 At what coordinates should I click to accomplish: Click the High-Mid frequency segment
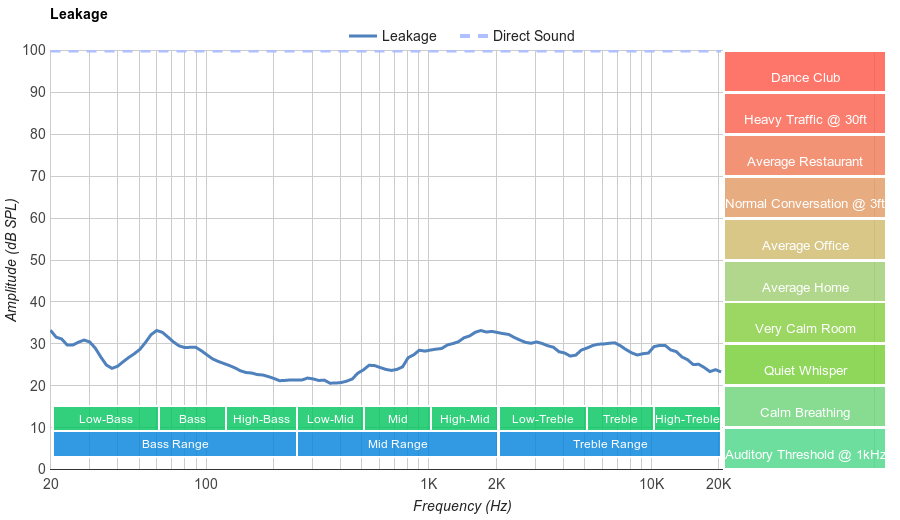point(465,419)
